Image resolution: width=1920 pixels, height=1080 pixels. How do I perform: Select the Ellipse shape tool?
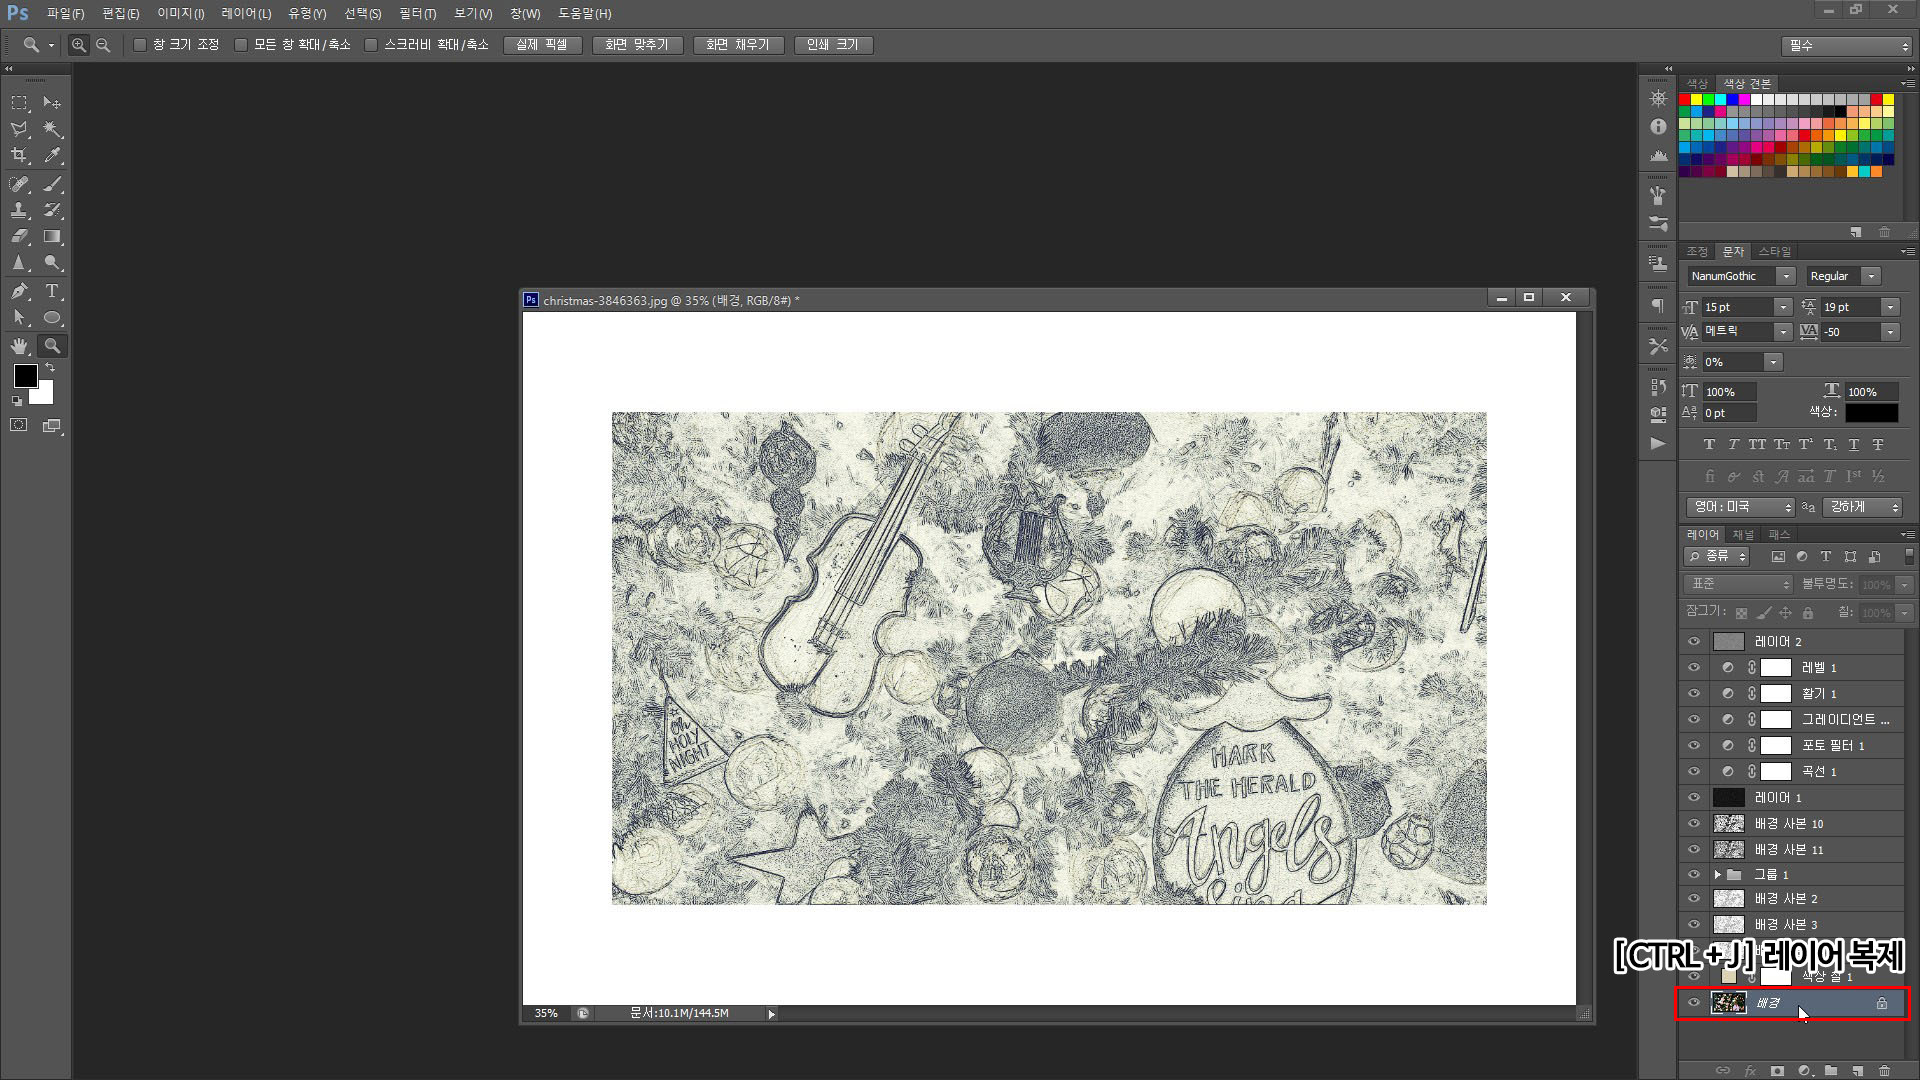52,318
